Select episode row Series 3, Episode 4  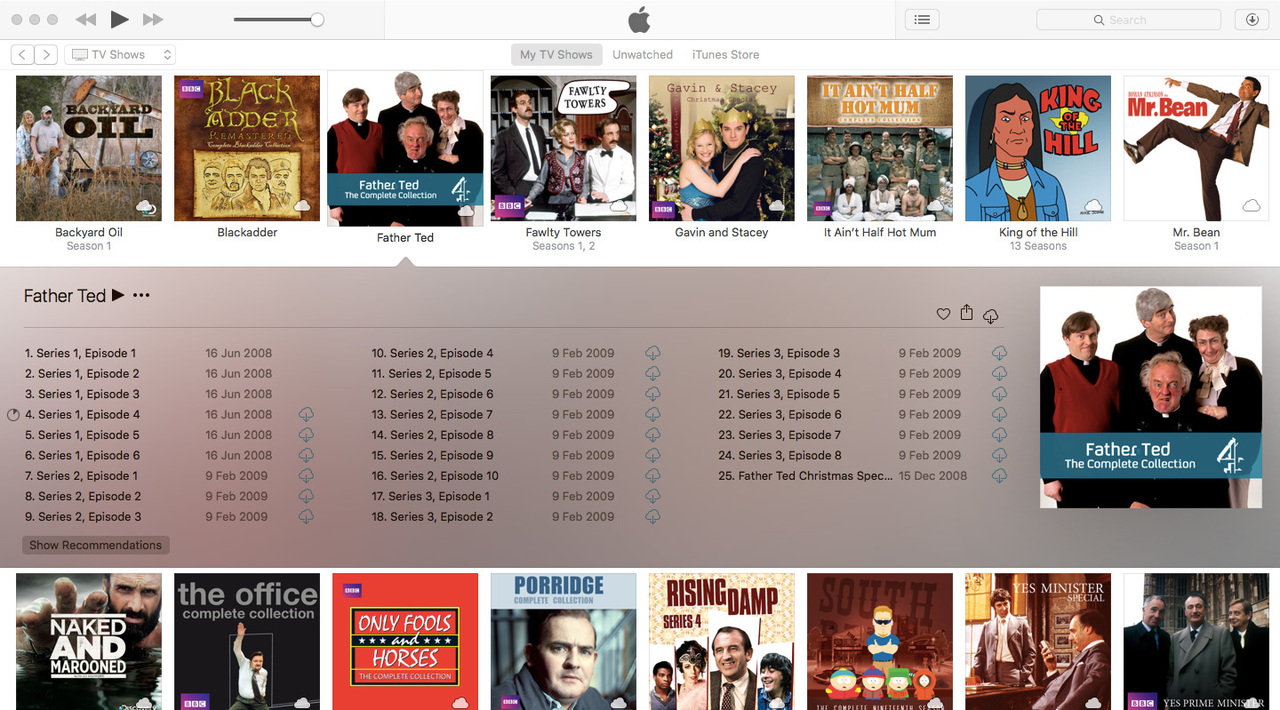pyautogui.click(x=863, y=373)
